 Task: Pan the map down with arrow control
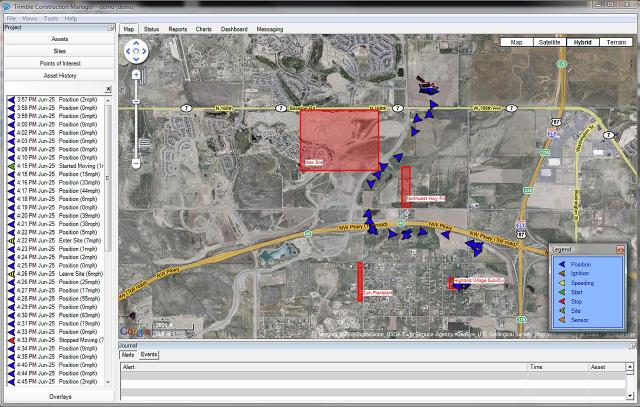136,60
